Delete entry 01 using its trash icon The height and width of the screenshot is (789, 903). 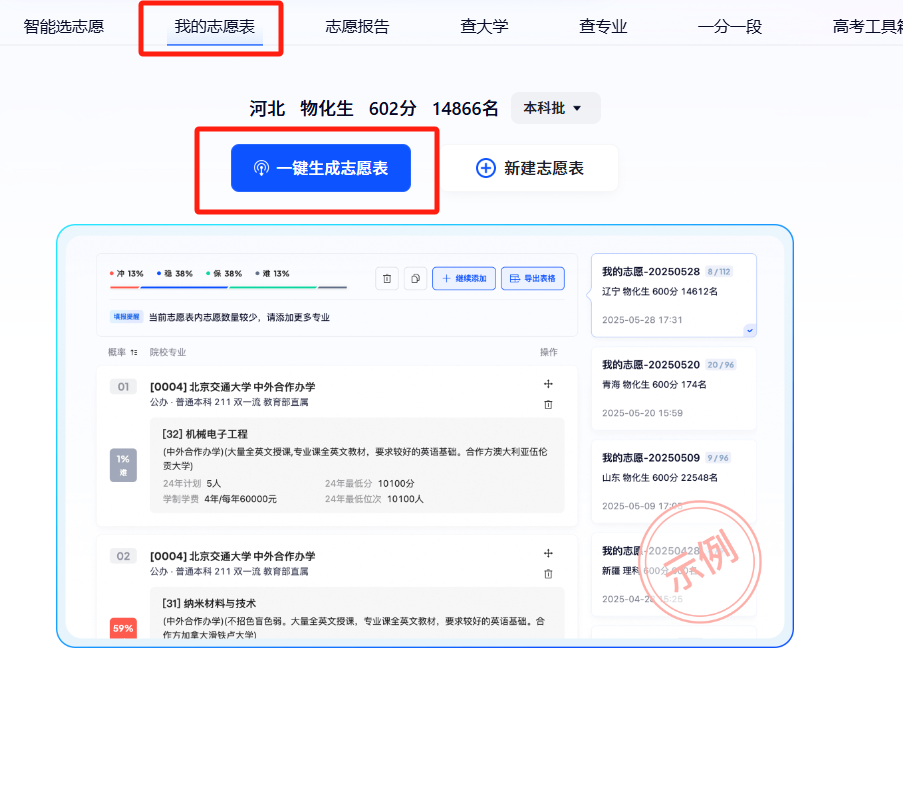[x=548, y=405]
